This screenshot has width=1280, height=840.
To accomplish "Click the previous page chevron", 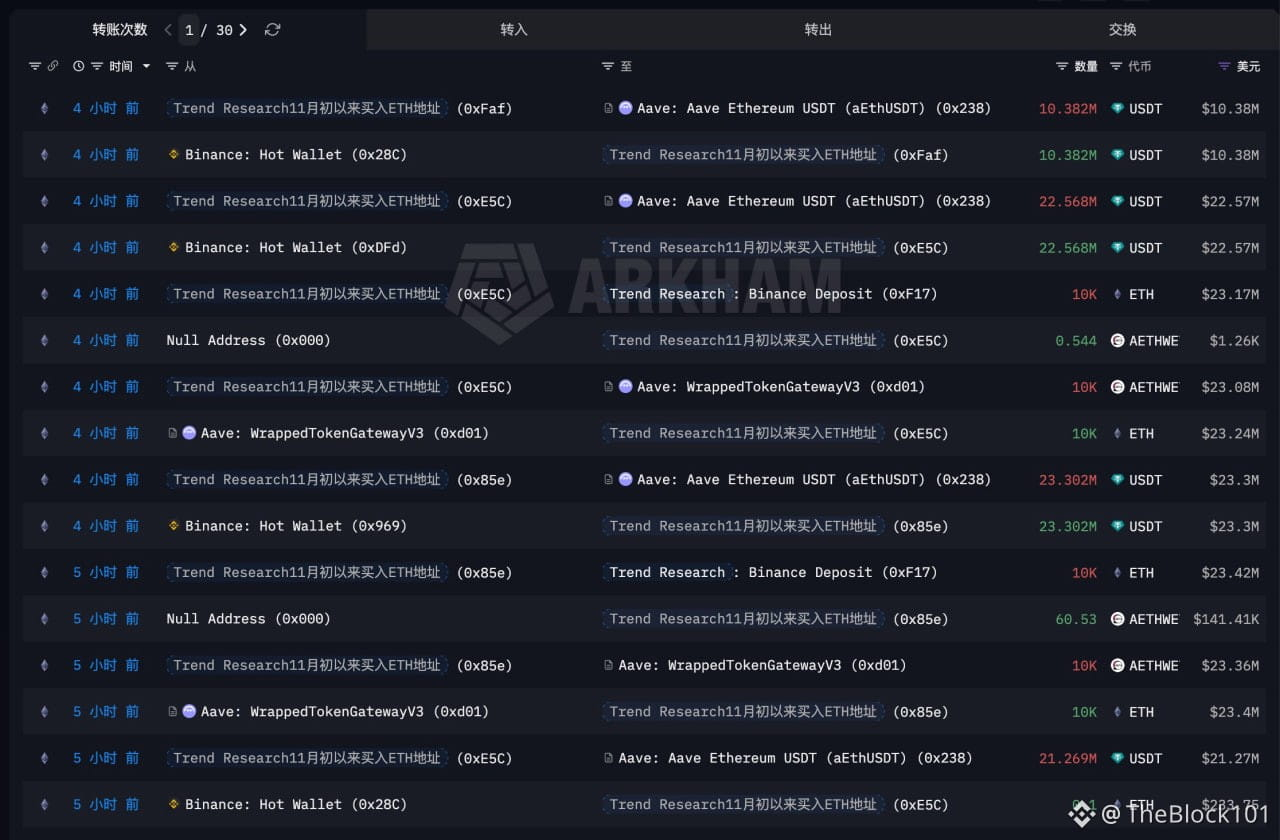I will [x=167, y=29].
